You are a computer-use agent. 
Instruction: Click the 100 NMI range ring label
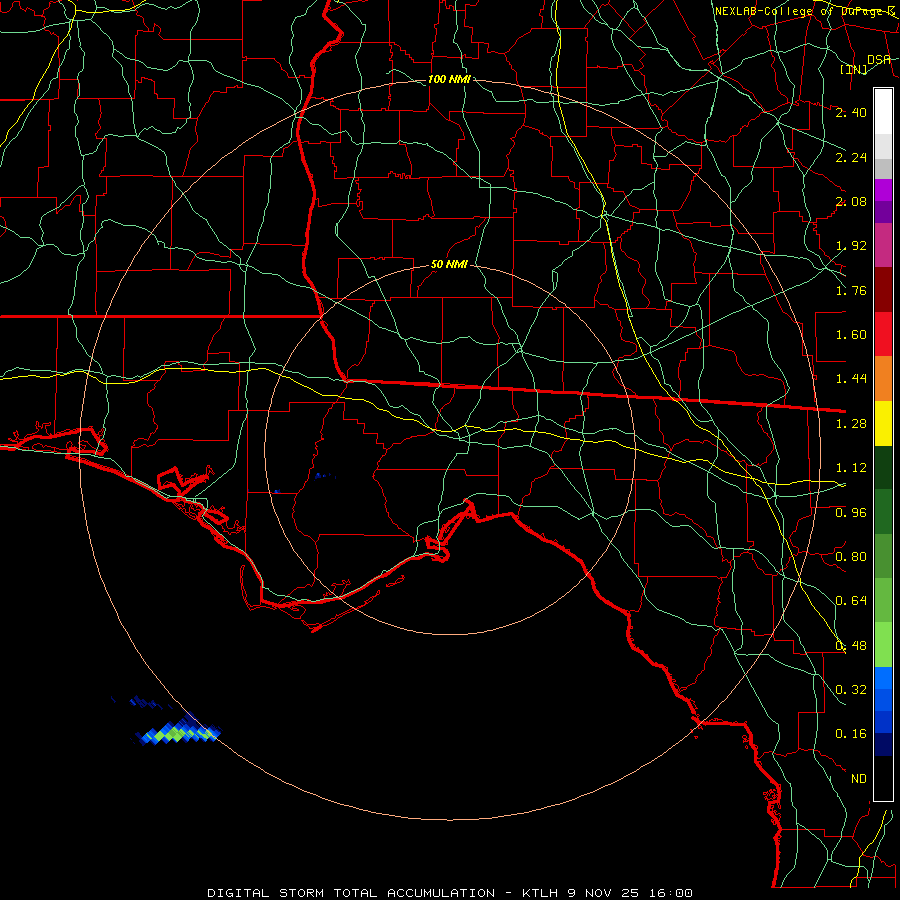click(x=449, y=79)
